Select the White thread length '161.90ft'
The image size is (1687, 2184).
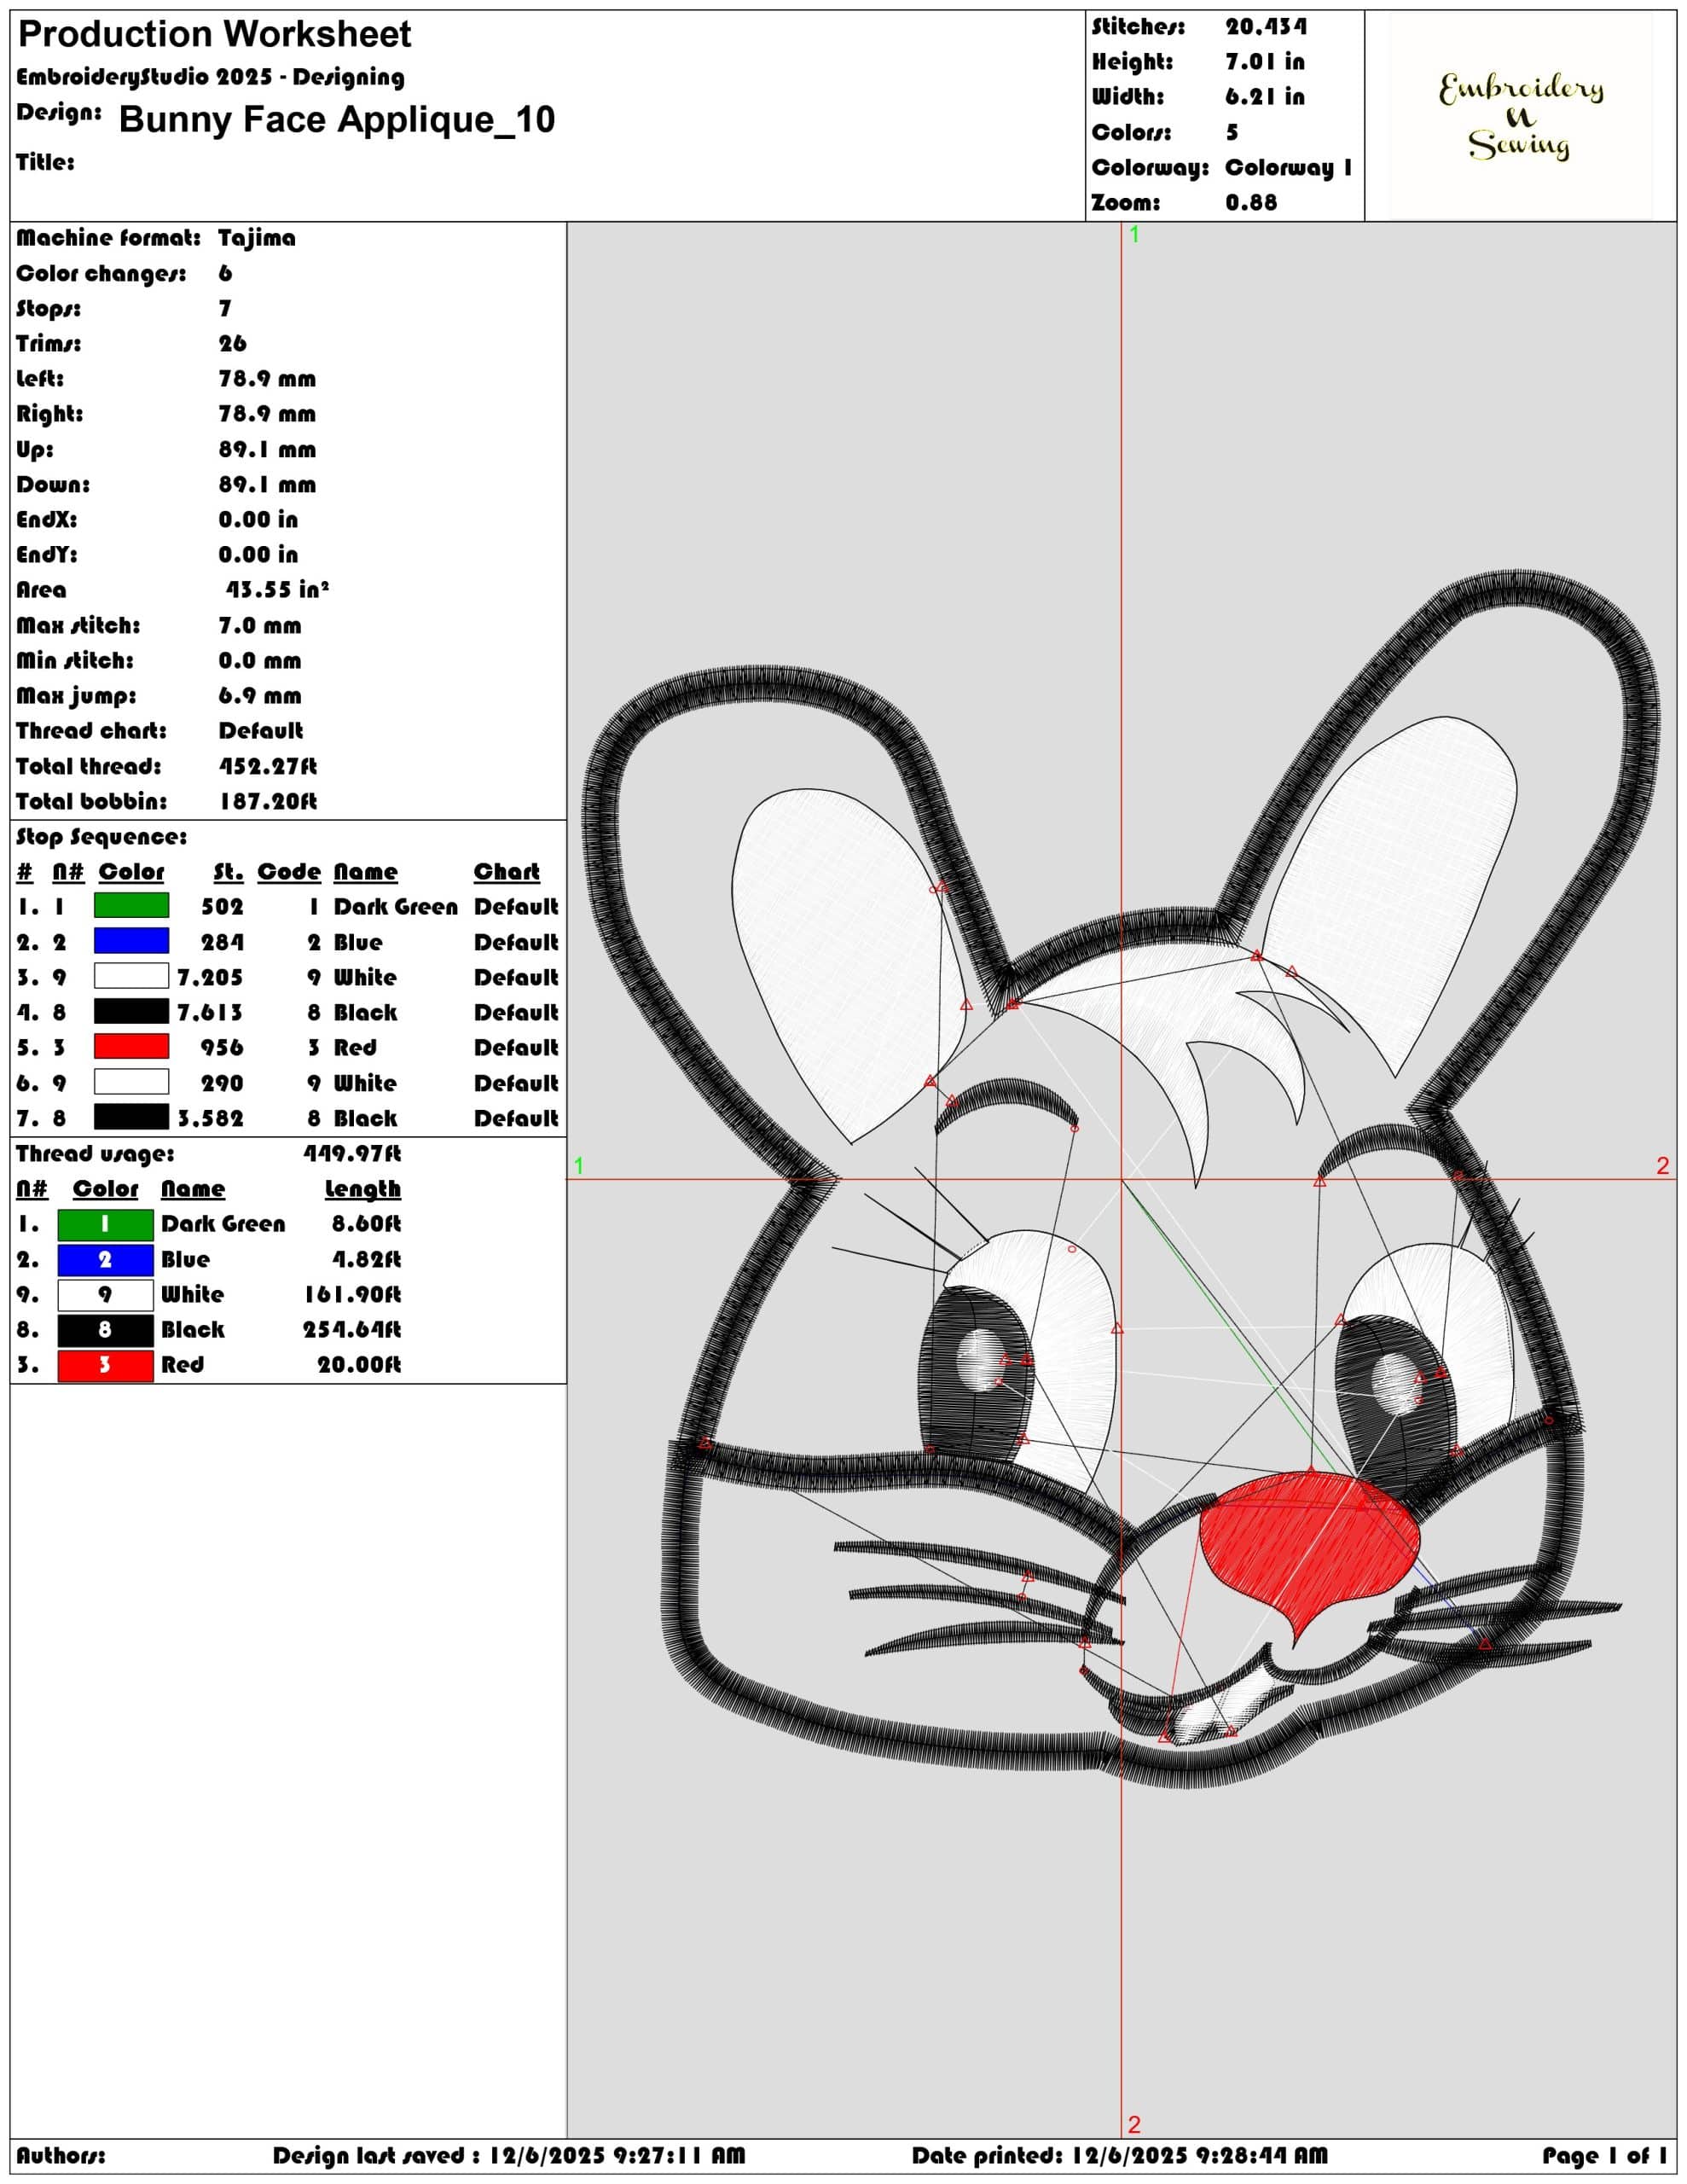[x=352, y=1295]
